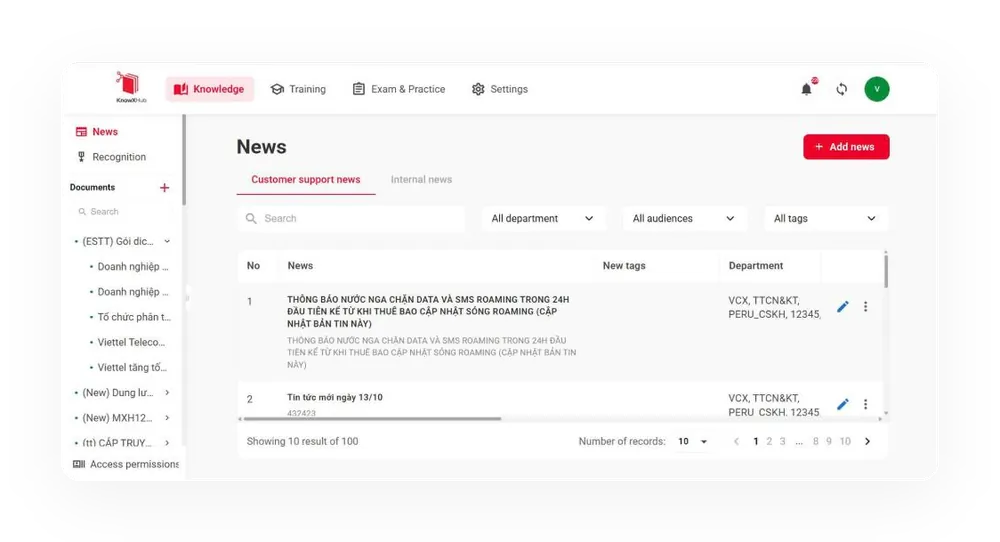Screen dimensions: 1000x542
Task: Go to previous page arrow
Action: (x=737, y=441)
